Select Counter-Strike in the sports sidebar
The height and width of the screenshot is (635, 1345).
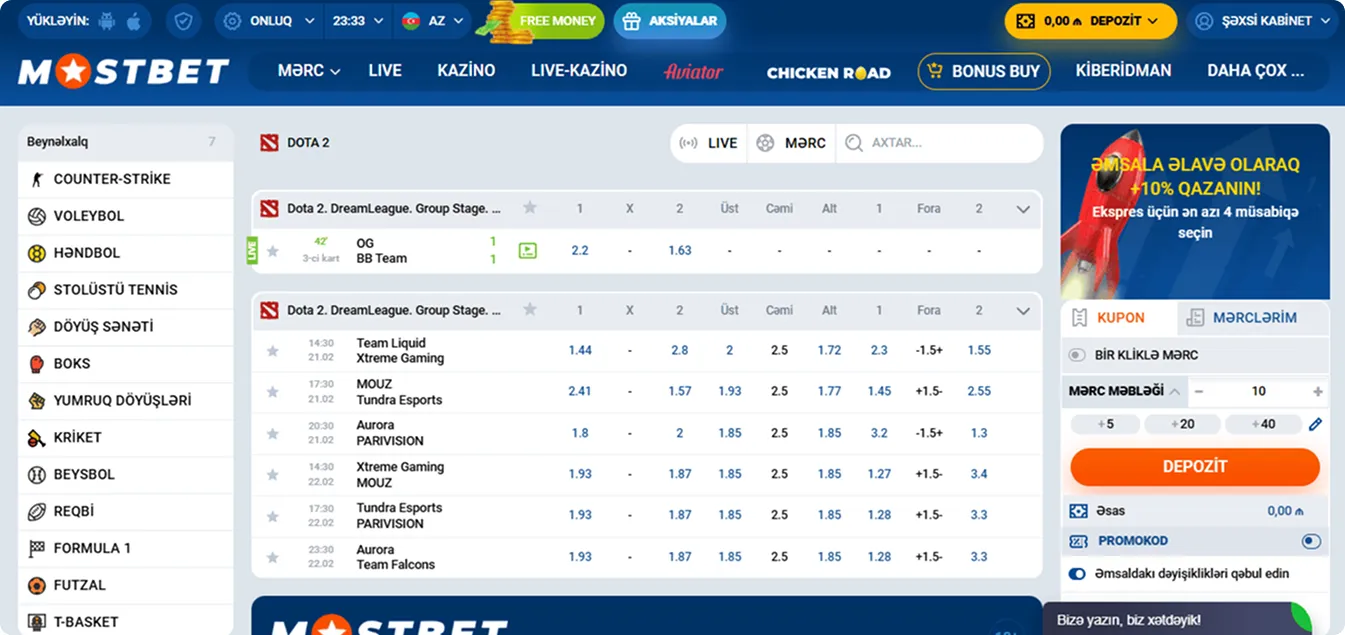point(111,179)
